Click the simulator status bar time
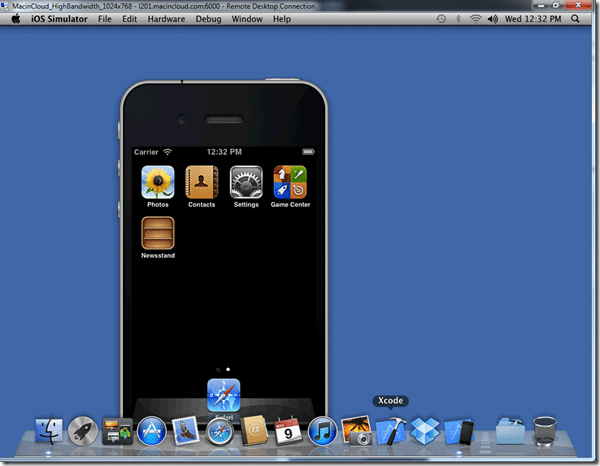 click(x=224, y=152)
